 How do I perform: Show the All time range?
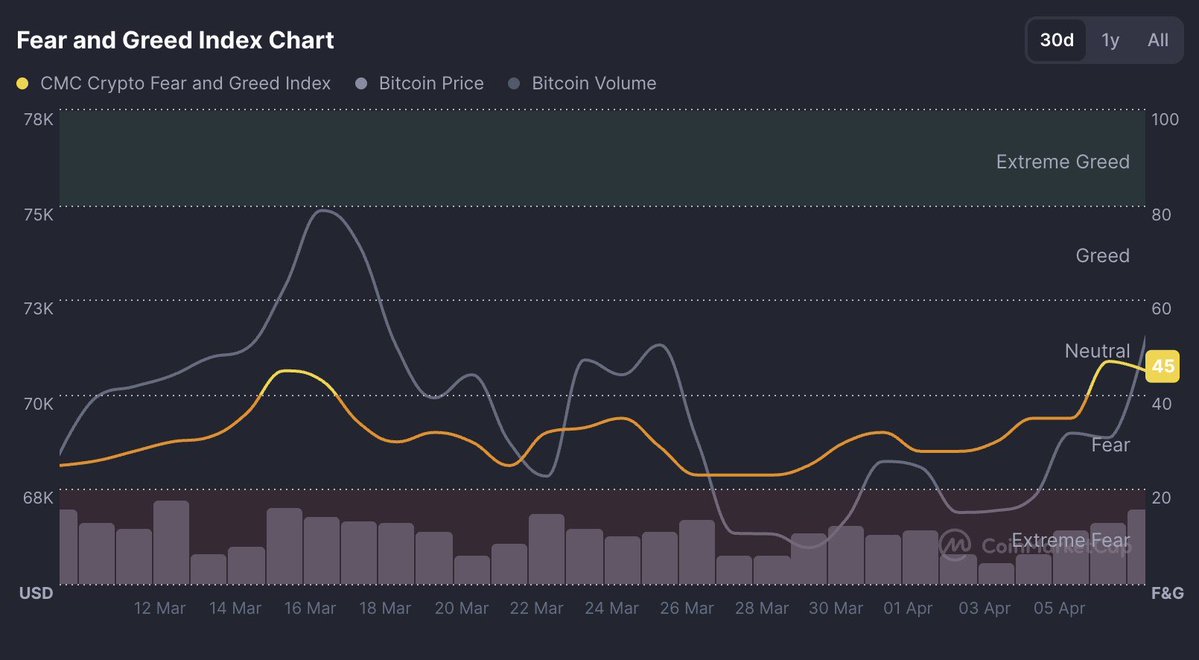(x=1158, y=40)
